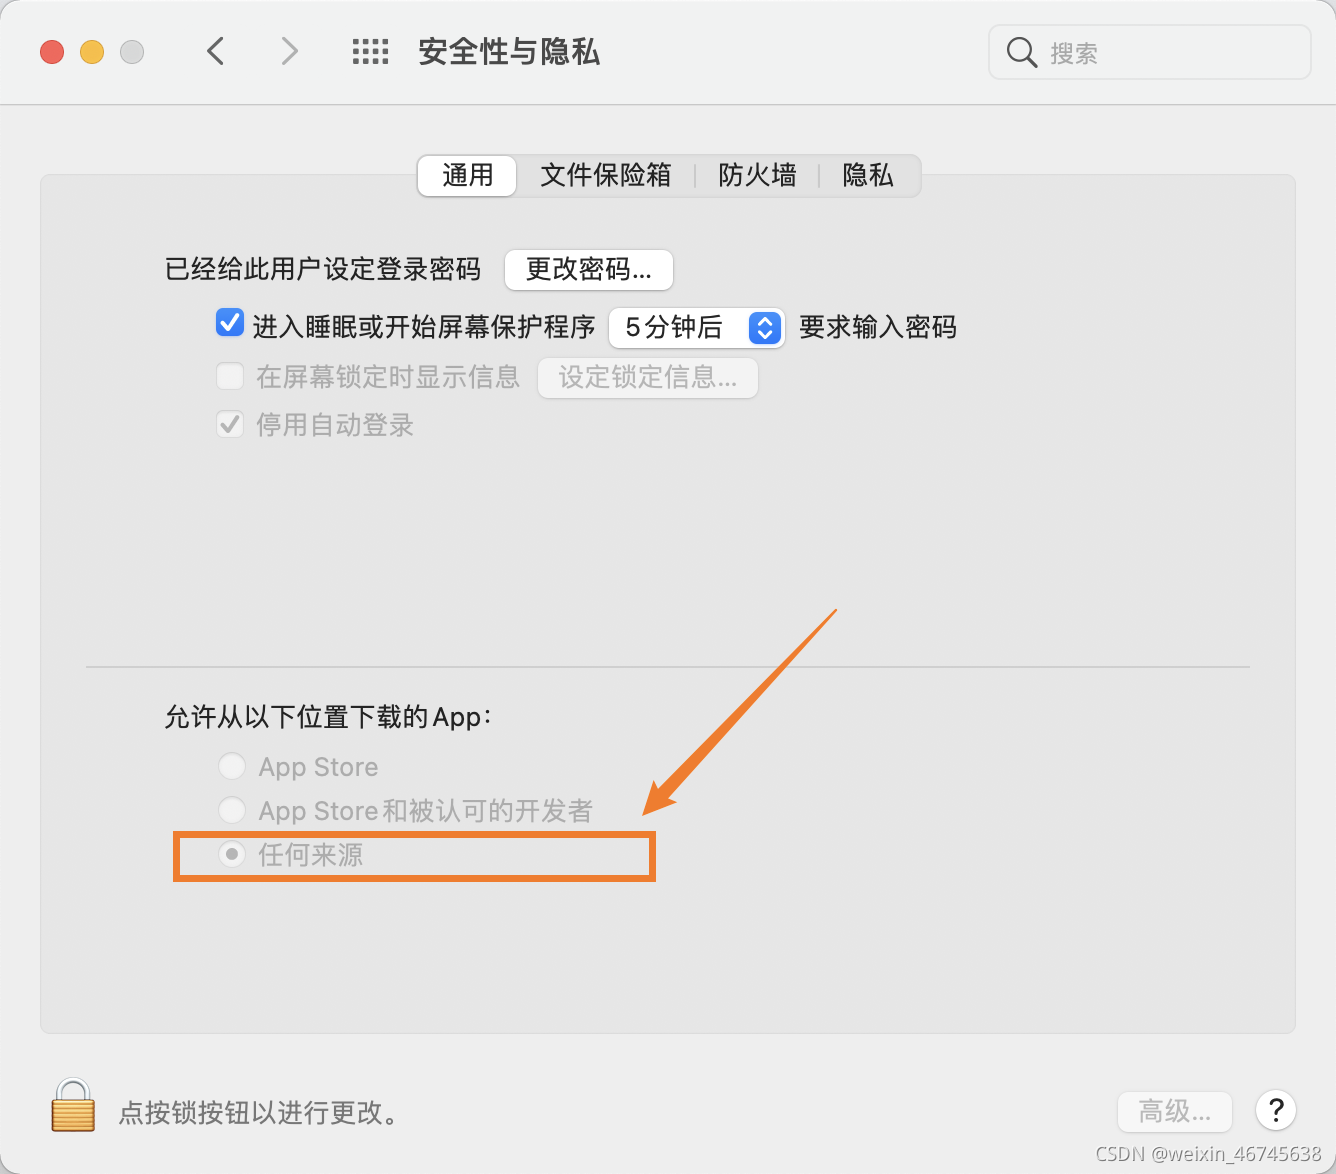Switch to the 文件保险箱 tab

[x=605, y=176]
